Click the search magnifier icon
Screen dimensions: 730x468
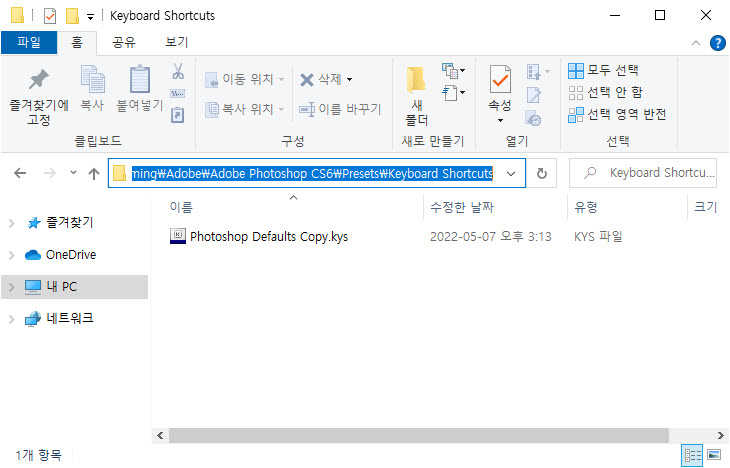[590, 173]
